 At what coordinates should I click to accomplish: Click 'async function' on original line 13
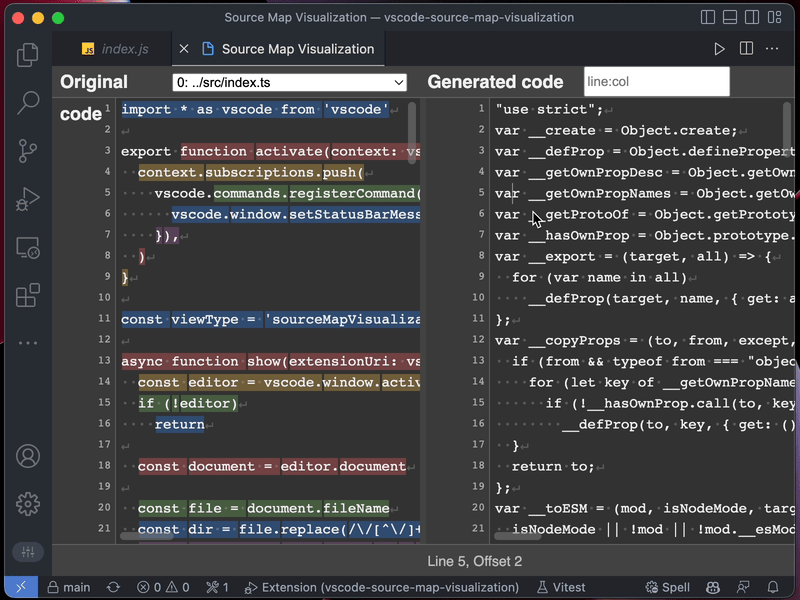click(x=180, y=361)
